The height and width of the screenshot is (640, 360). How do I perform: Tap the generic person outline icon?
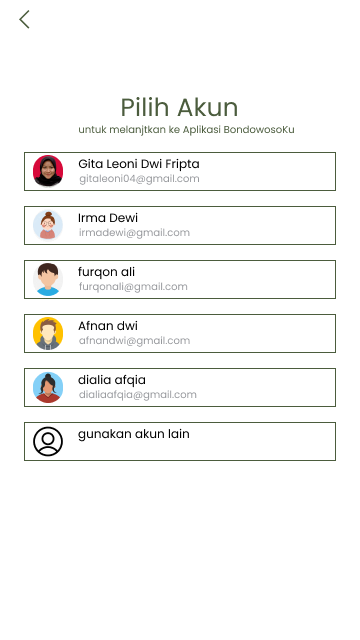click(48, 441)
